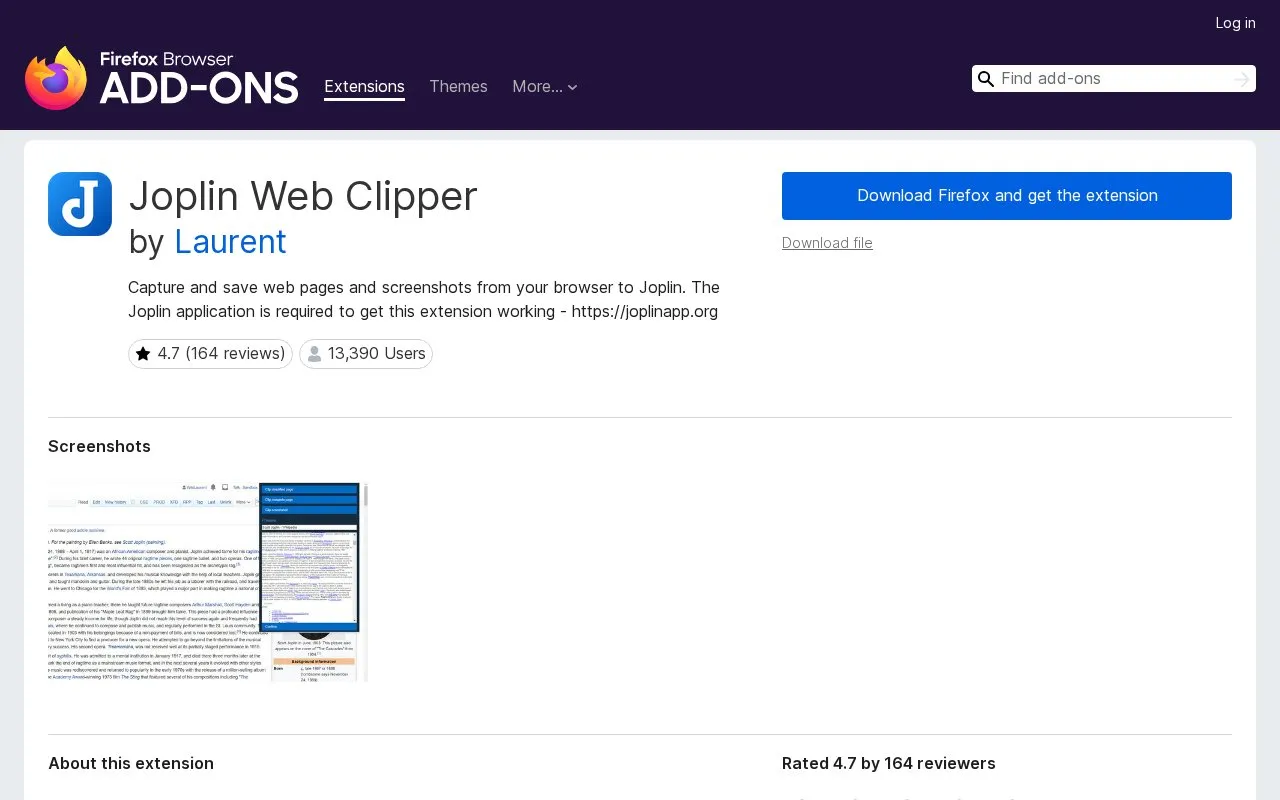This screenshot has height=800, width=1280.
Task: Click the user silhouette icon
Action: click(314, 354)
